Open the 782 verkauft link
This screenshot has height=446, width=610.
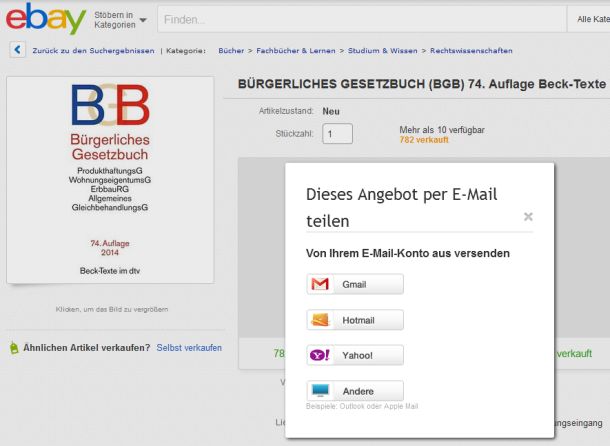tap(424, 140)
